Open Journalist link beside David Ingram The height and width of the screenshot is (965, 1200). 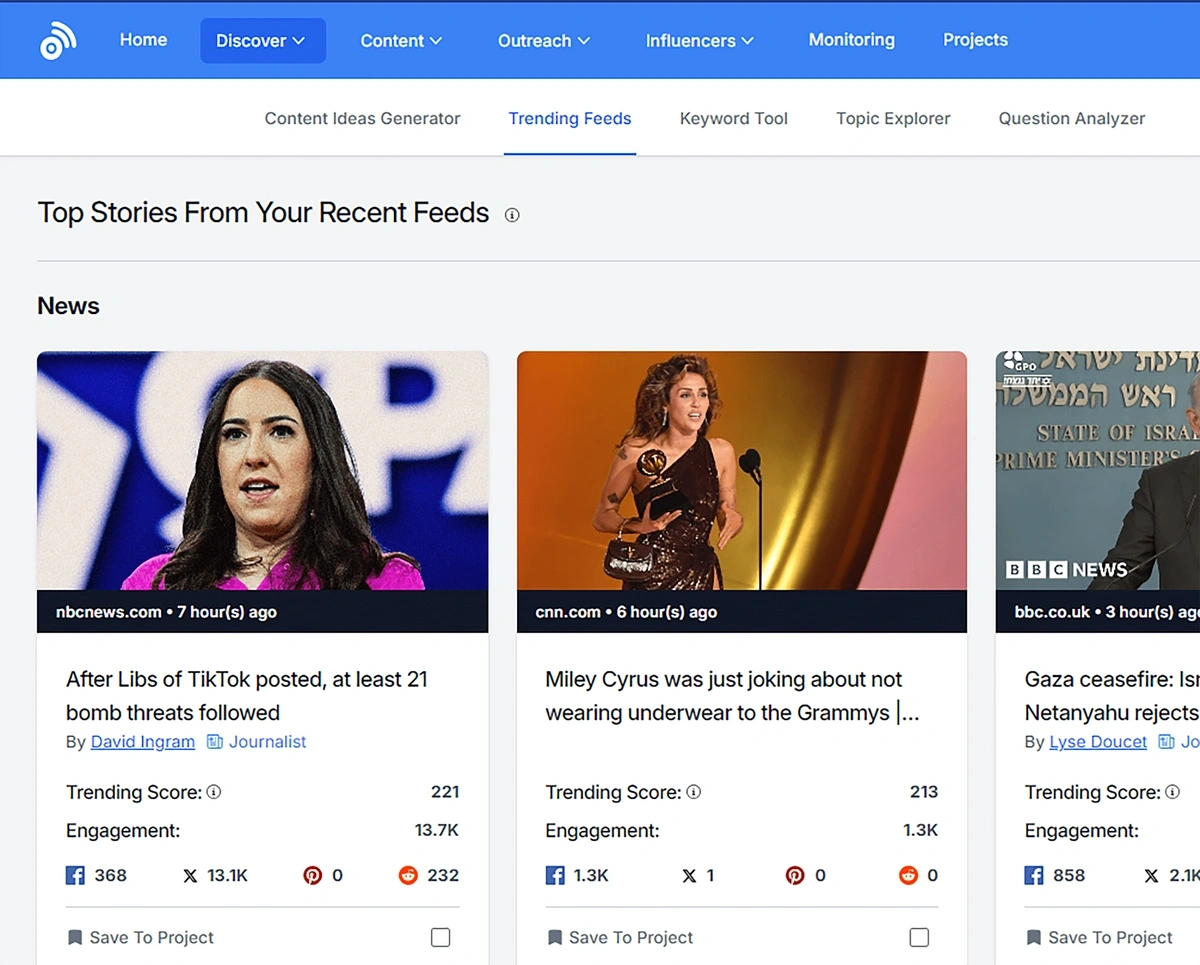267,742
